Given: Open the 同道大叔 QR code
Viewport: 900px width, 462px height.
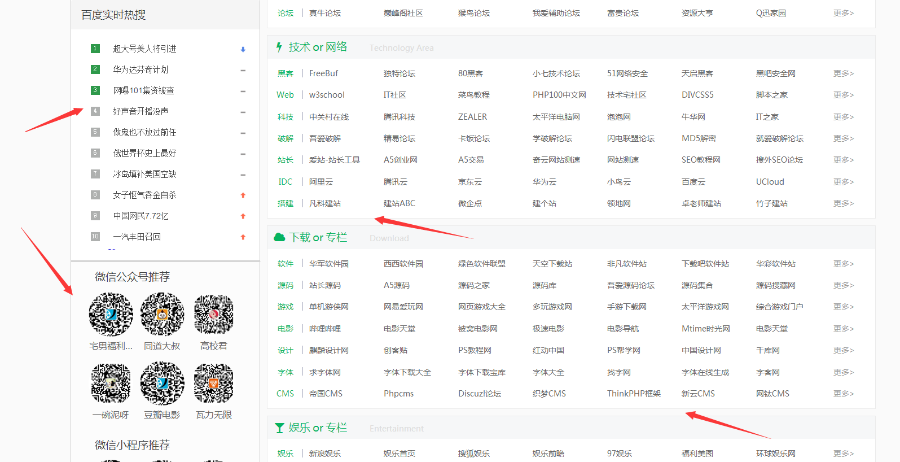Looking at the screenshot, I should coord(162,314).
